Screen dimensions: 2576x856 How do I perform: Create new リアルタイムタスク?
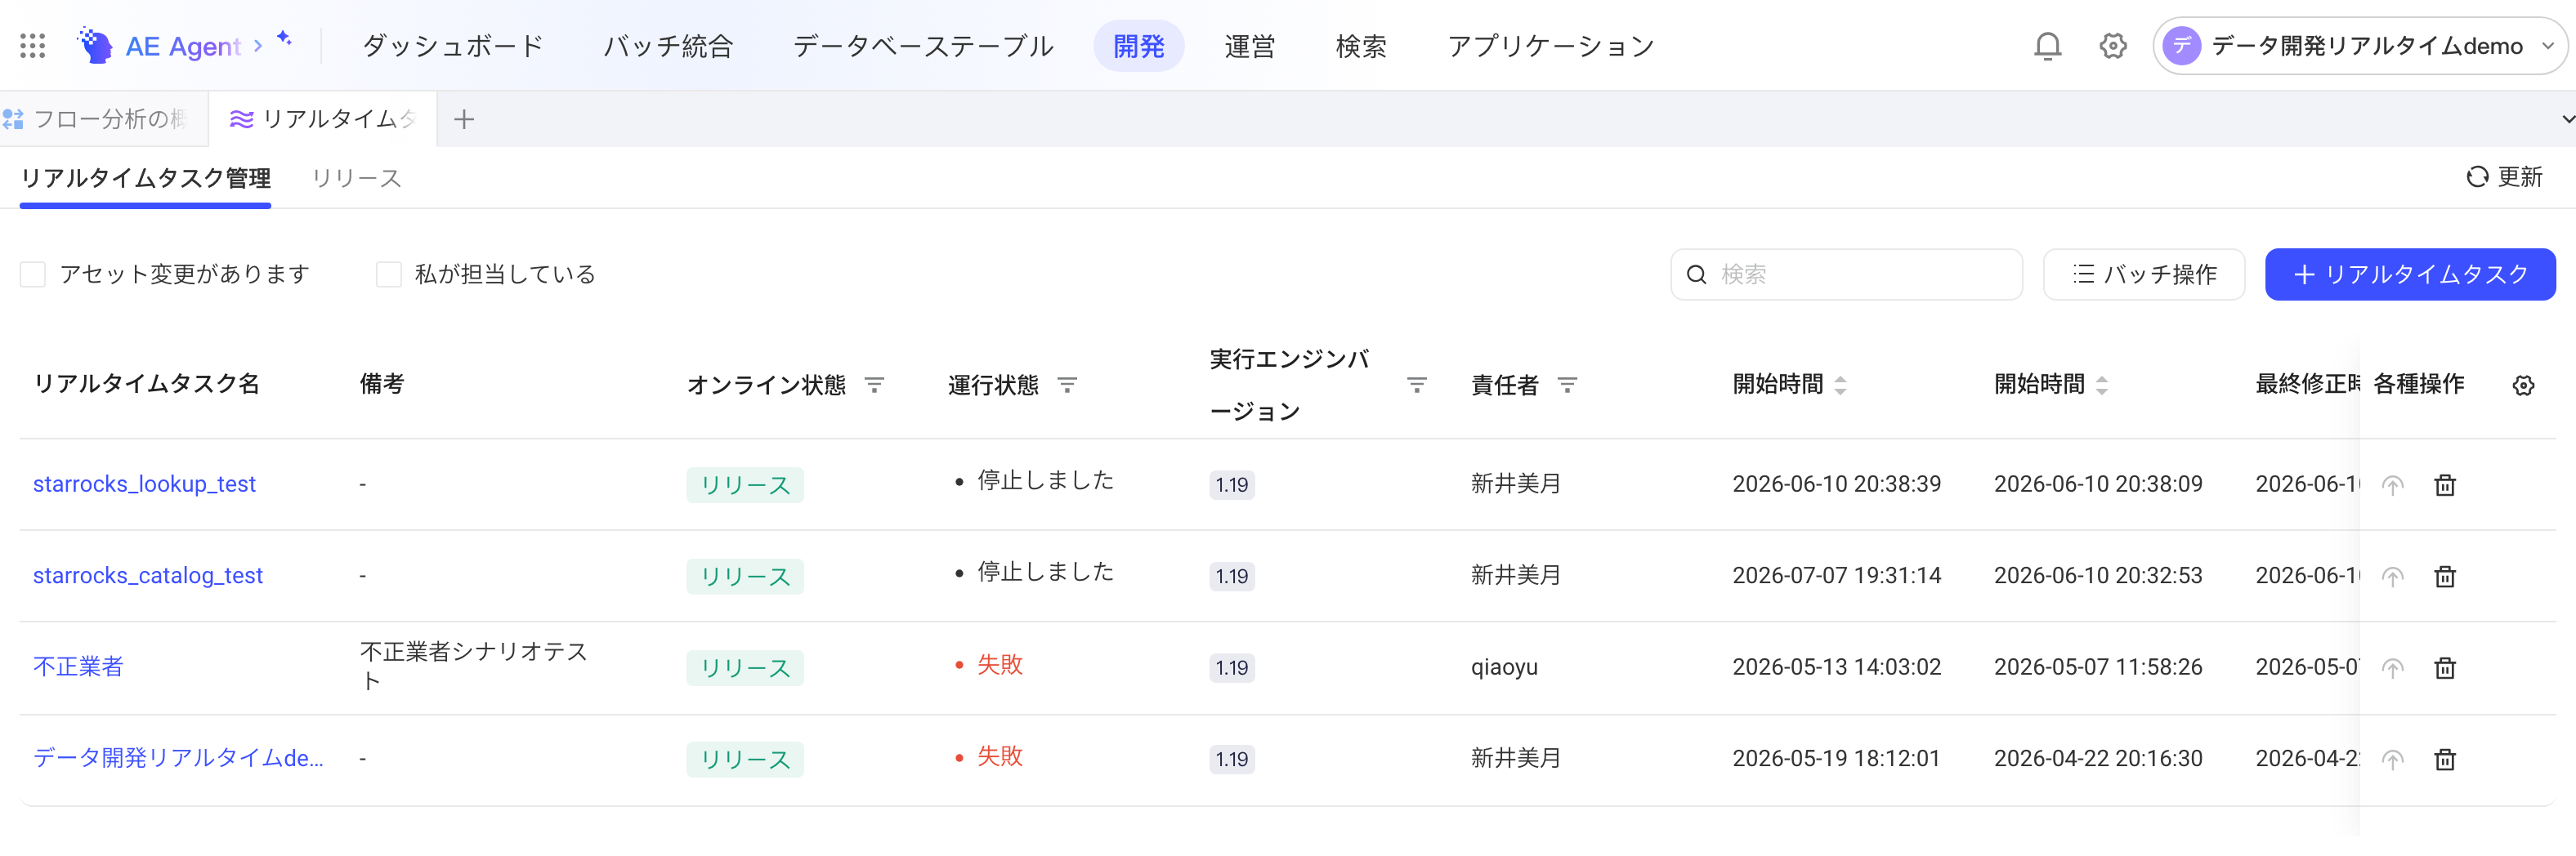click(x=2409, y=274)
